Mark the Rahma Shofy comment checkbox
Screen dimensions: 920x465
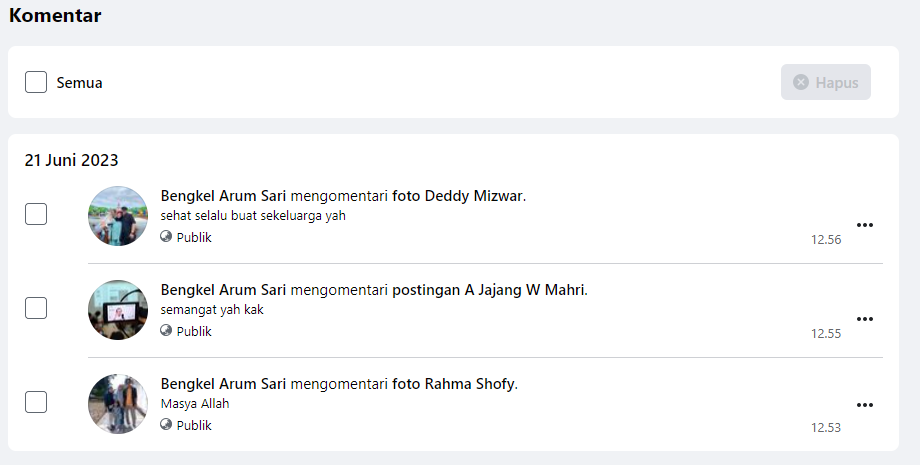click(x=36, y=402)
